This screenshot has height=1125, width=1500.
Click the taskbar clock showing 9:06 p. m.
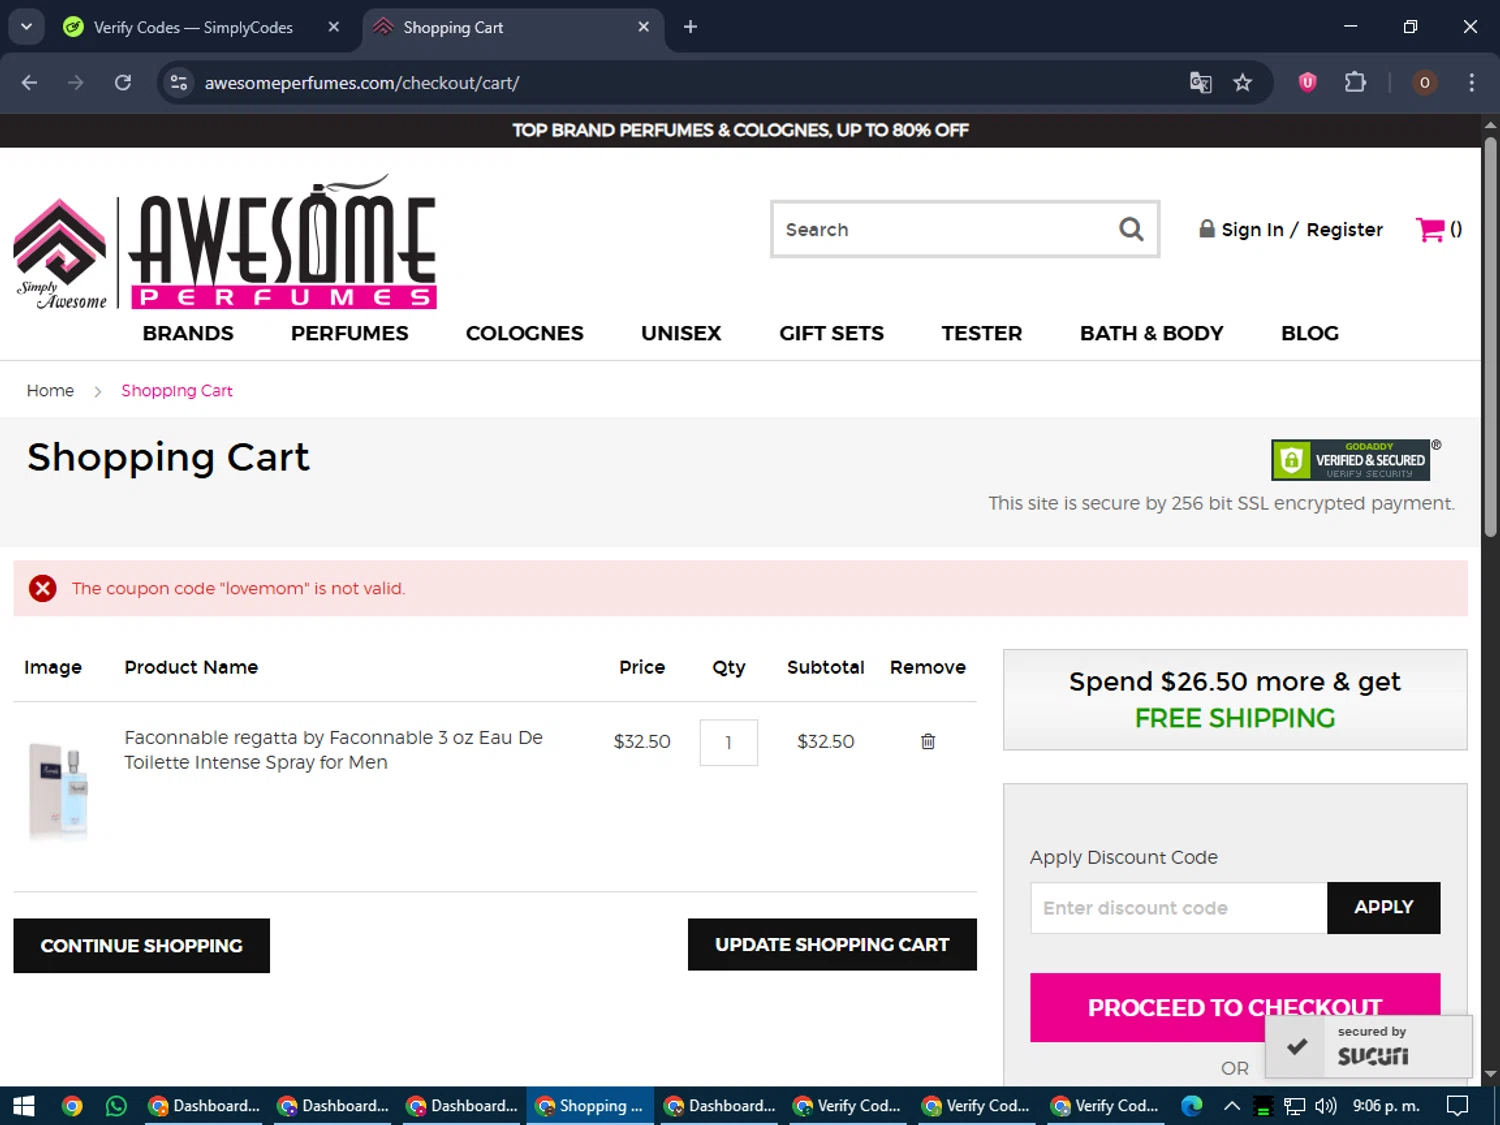(x=1386, y=1105)
